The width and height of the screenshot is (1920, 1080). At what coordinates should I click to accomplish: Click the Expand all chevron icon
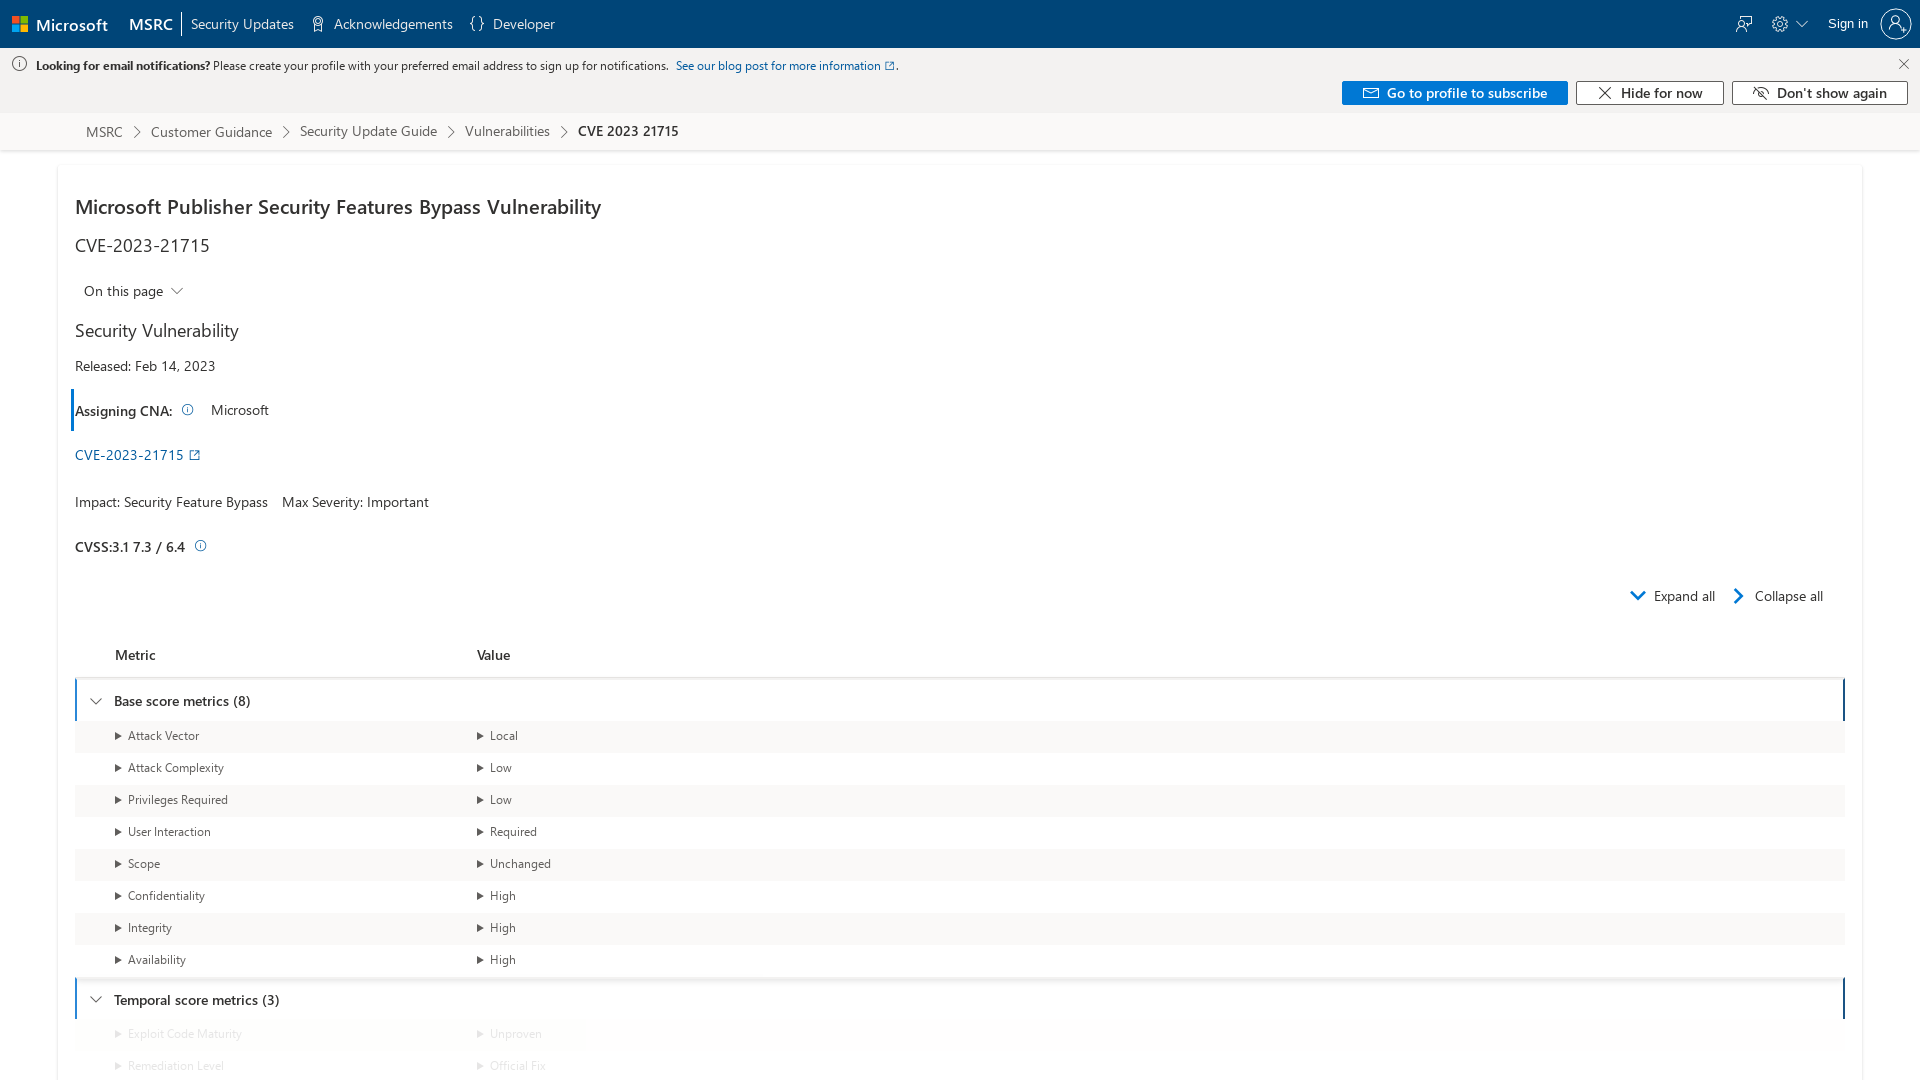click(x=1638, y=596)
